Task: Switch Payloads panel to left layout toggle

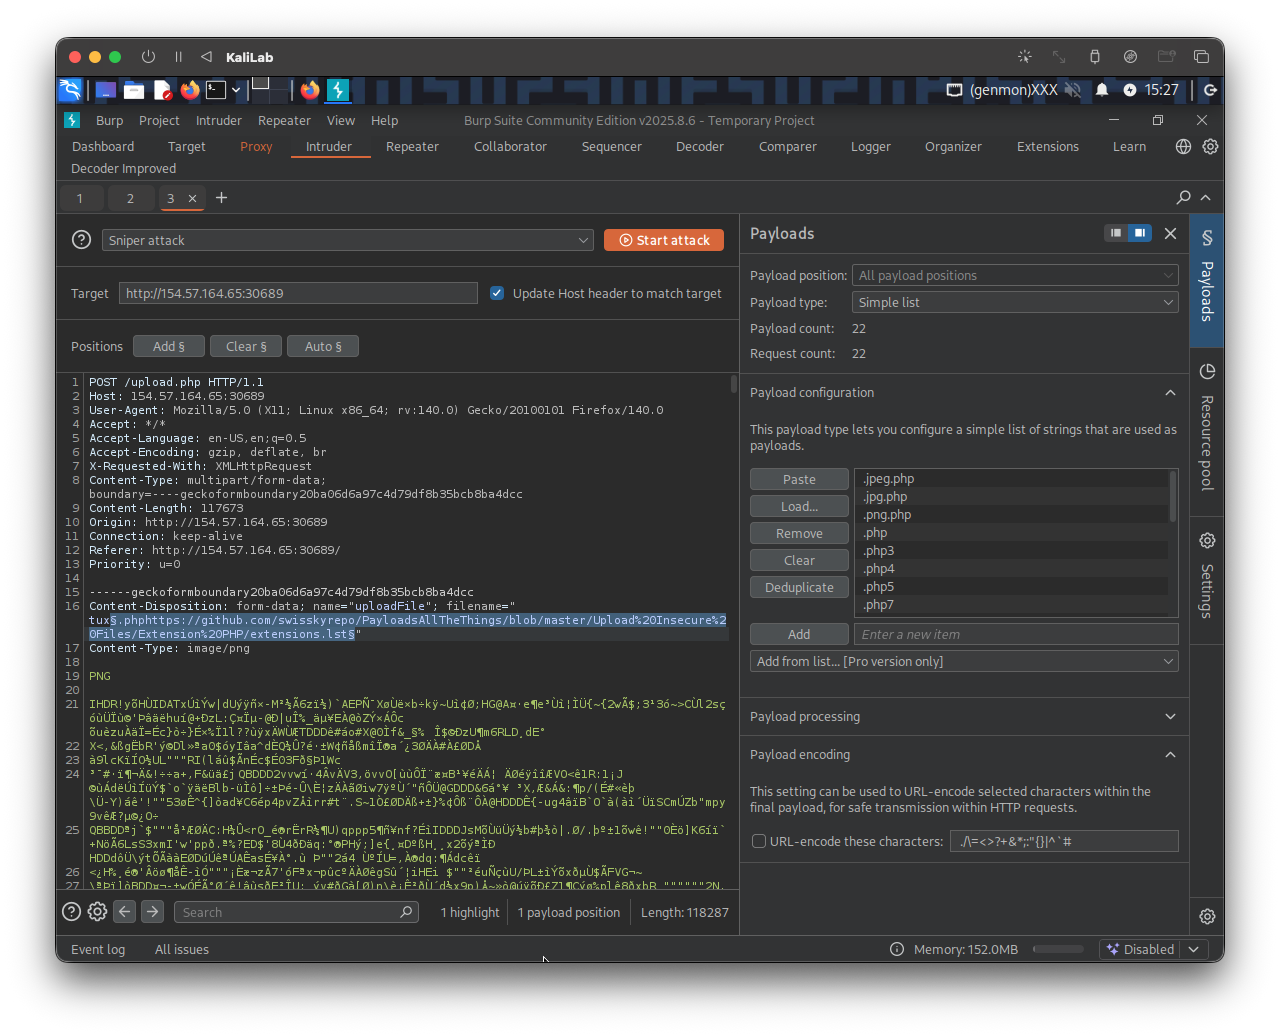Action: click(x=1116, y=233)
